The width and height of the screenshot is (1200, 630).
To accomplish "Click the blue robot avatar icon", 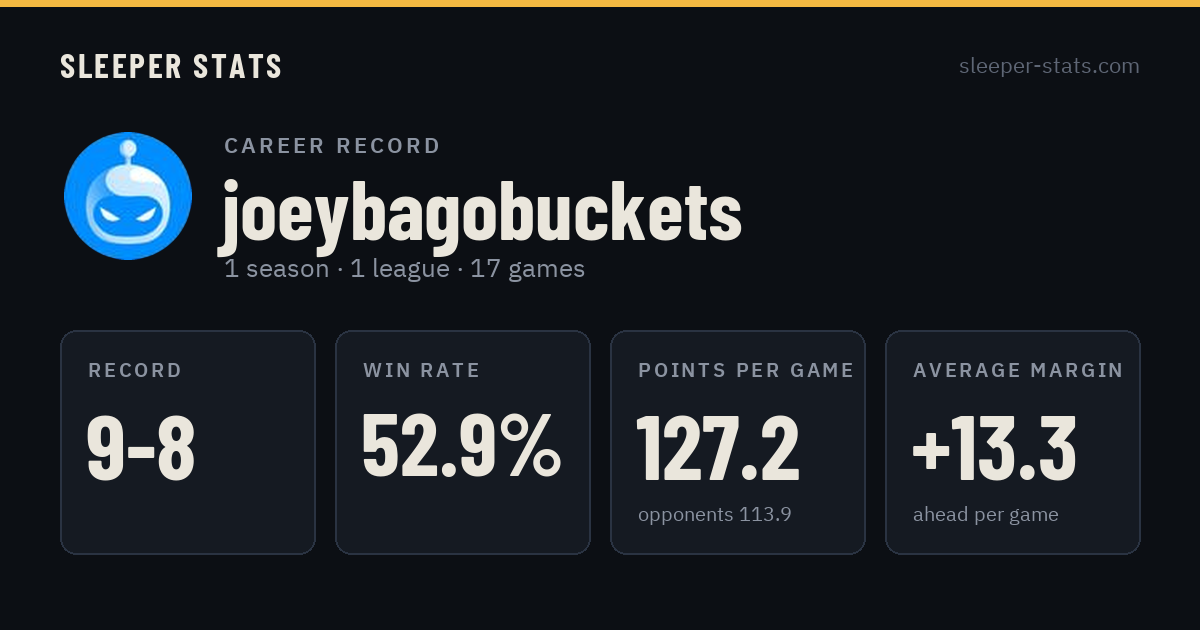I will coord(128,196).
